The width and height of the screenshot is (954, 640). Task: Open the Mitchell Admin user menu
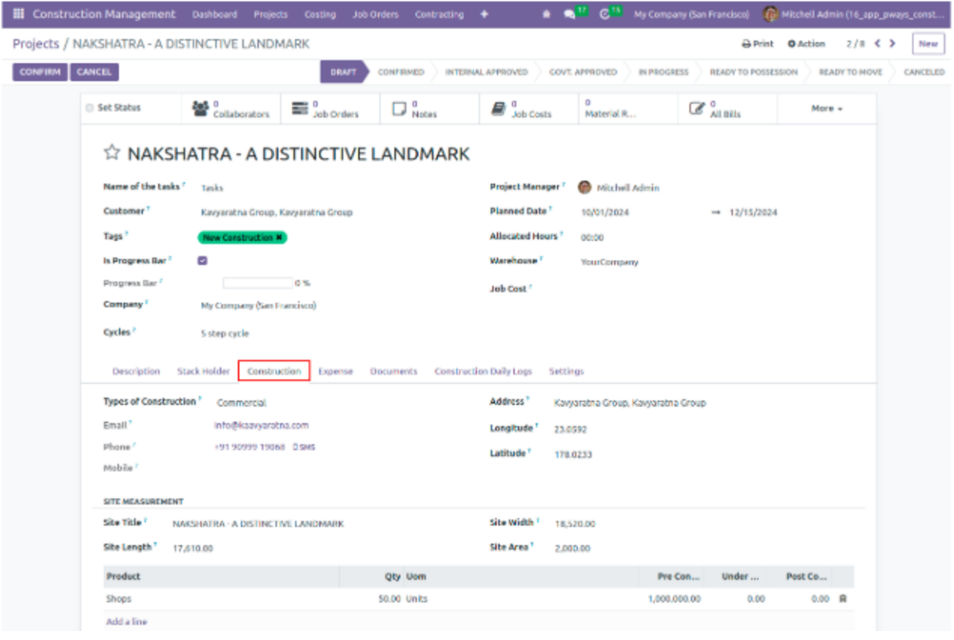[x=854, y=15]
